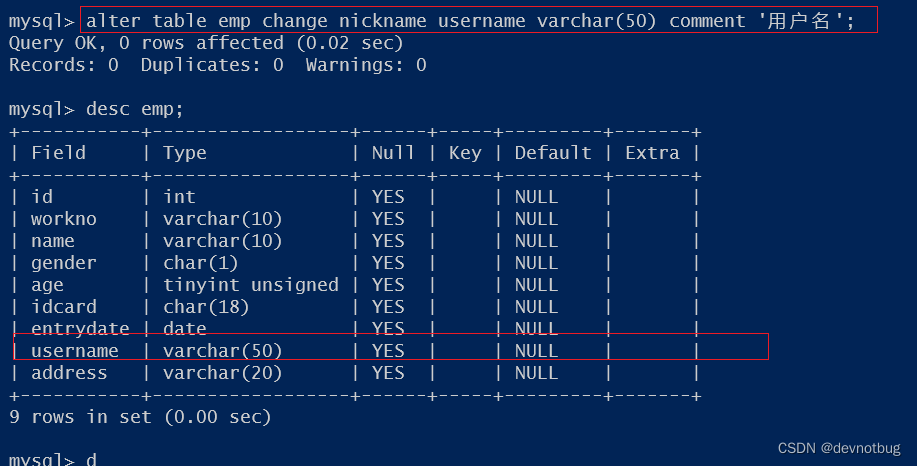Click the CSDN @devnotbug watermark
The image size is (917, 466).
tap(839, 448)
